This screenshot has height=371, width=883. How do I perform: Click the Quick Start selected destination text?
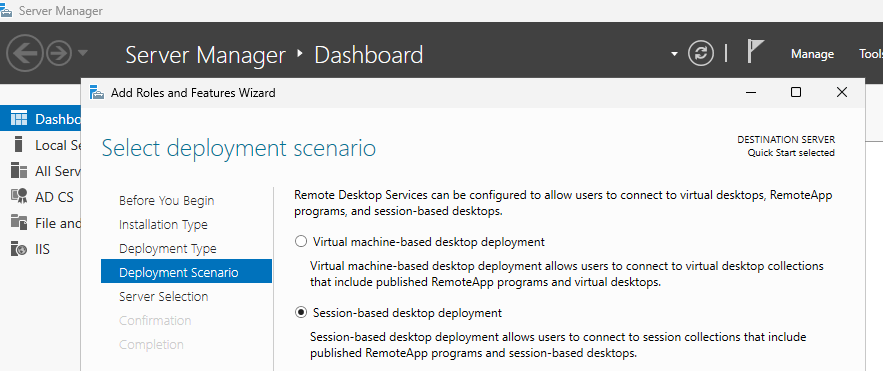click(791, 153)
